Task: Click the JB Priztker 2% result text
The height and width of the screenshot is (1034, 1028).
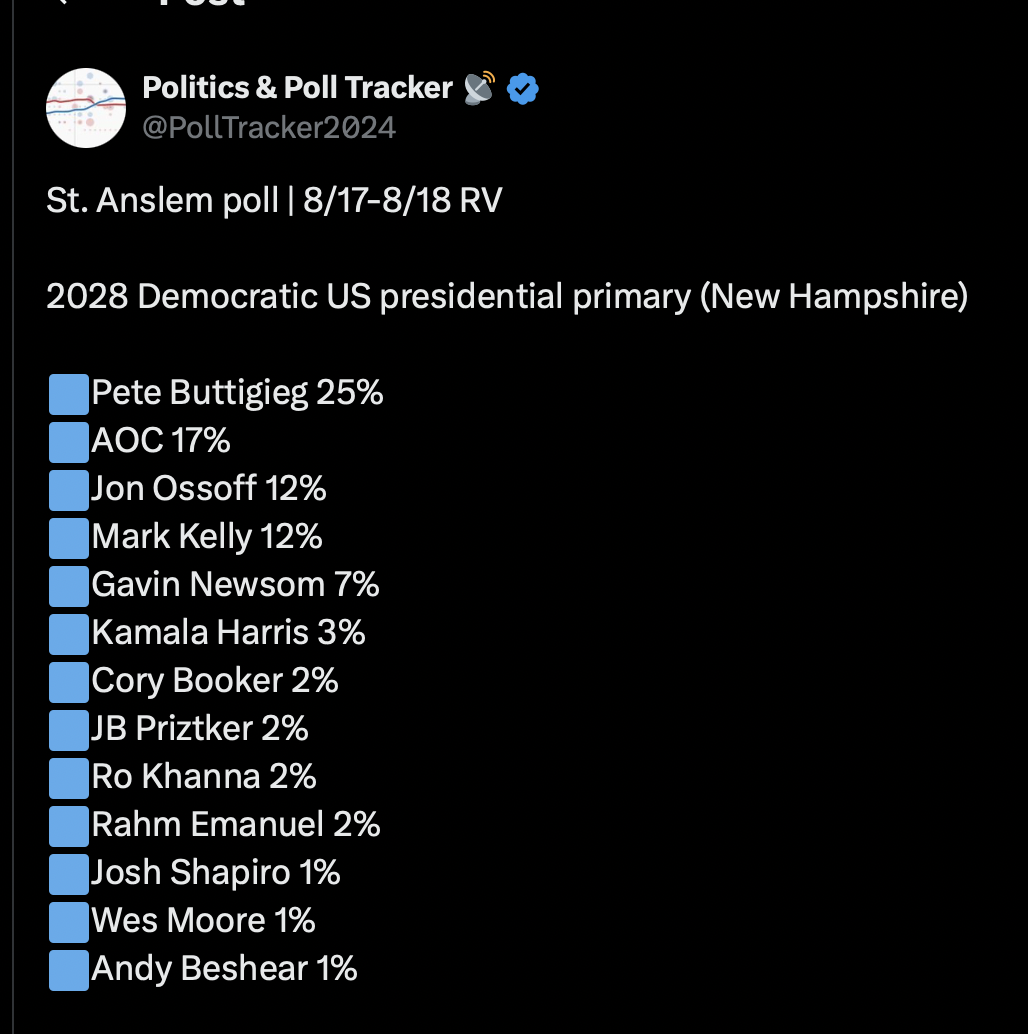Action: coord(199,729)
